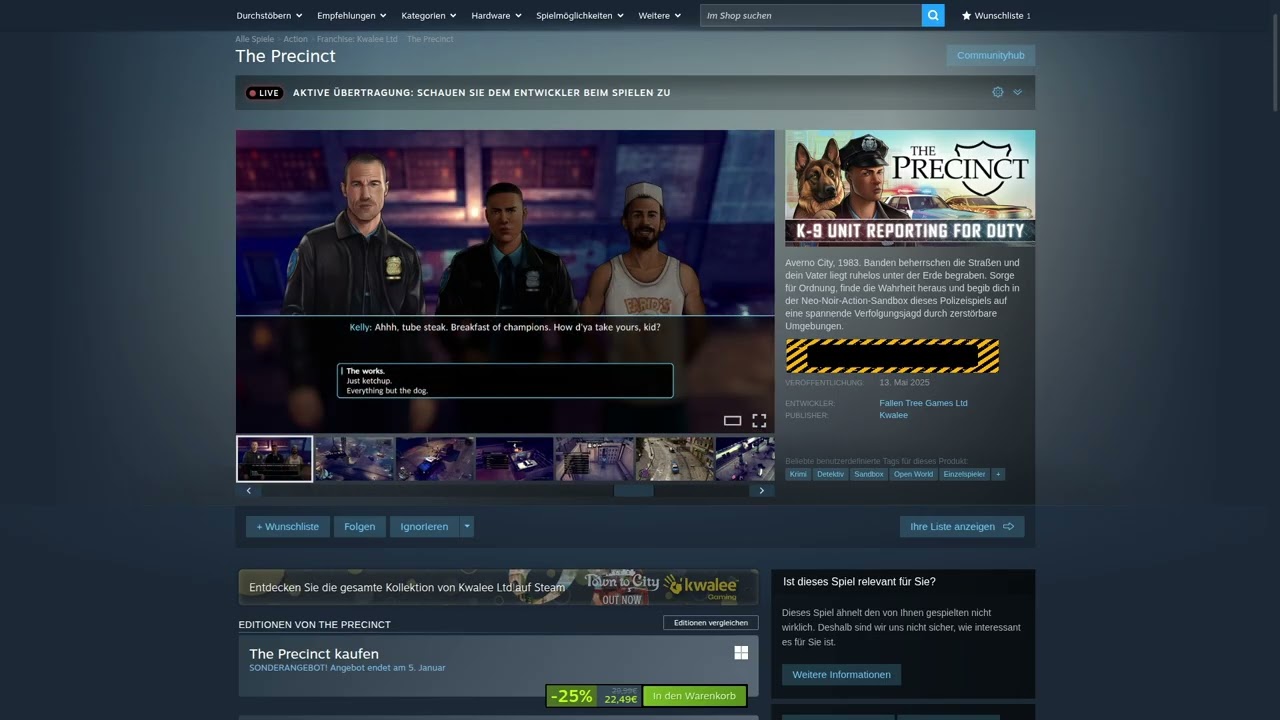Click the Folgen button
This screenshot has width=1280, height=720.
(x=360, y=526)
